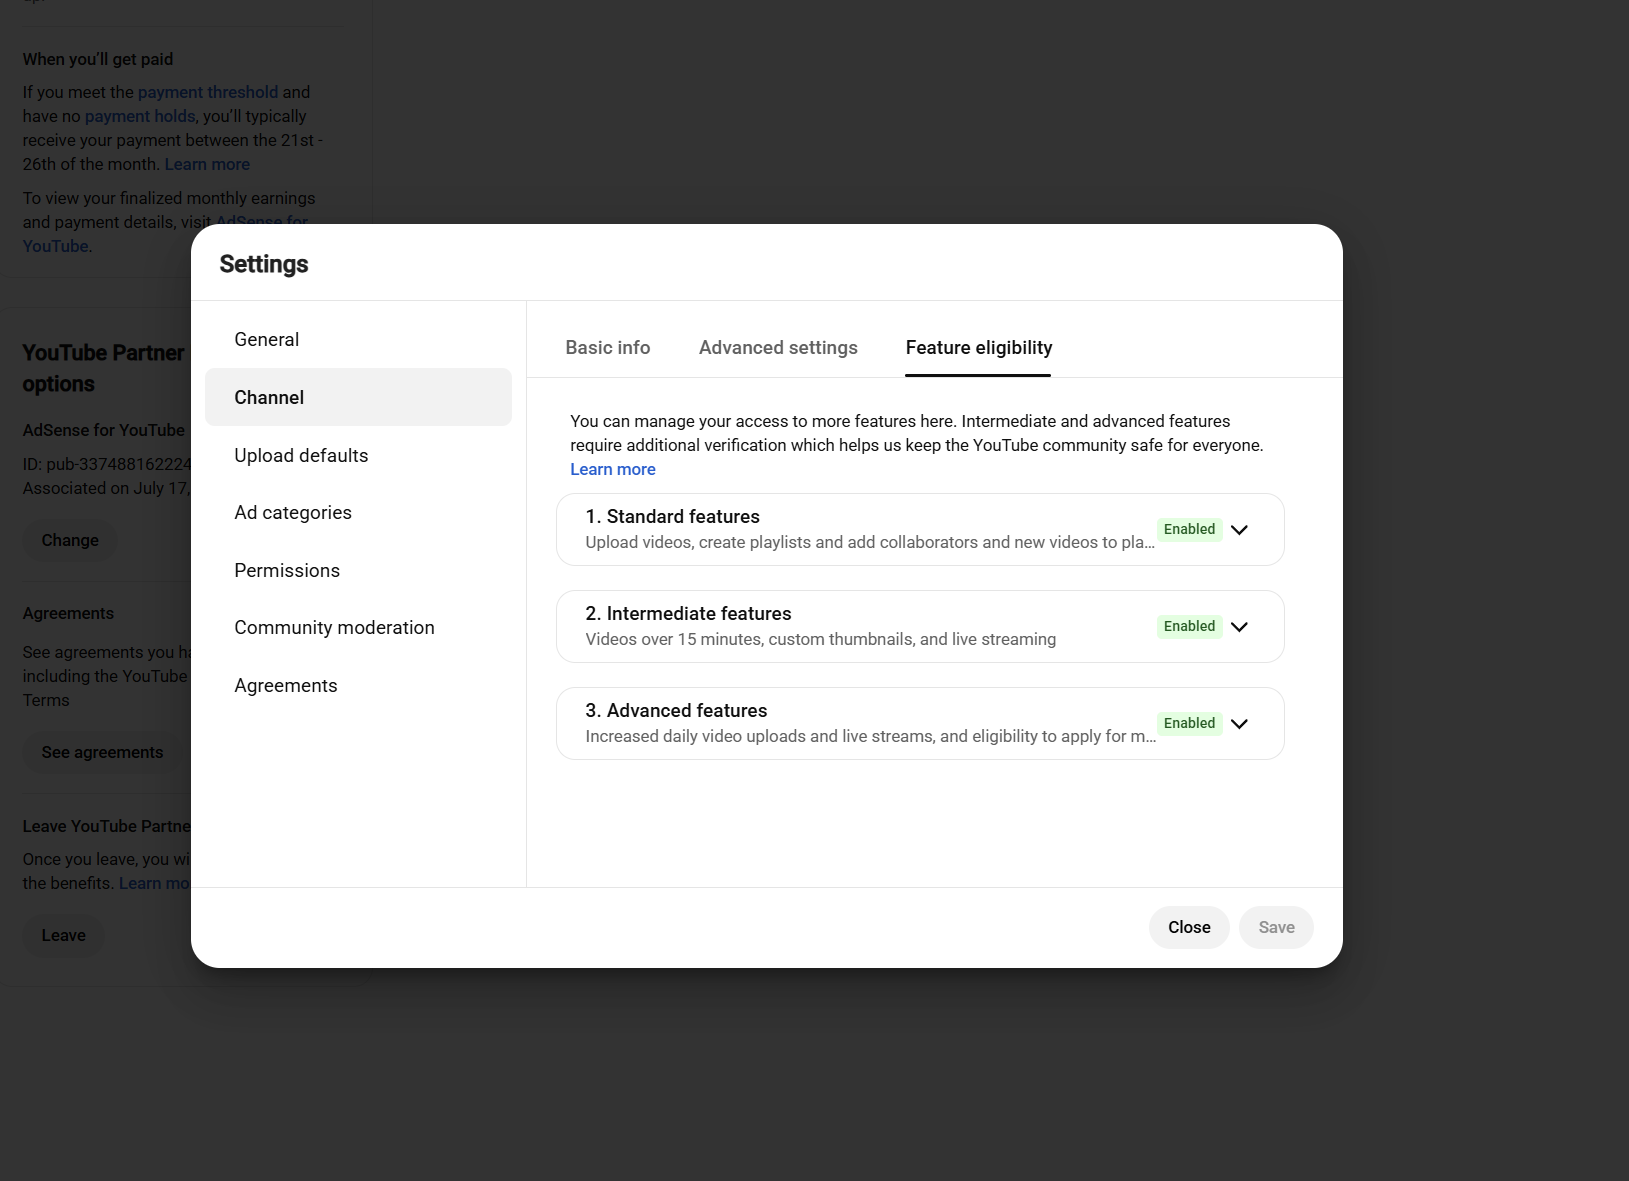Open Community moderation section
Viewport: 1629px width, 1181px height.
[358, 628]
